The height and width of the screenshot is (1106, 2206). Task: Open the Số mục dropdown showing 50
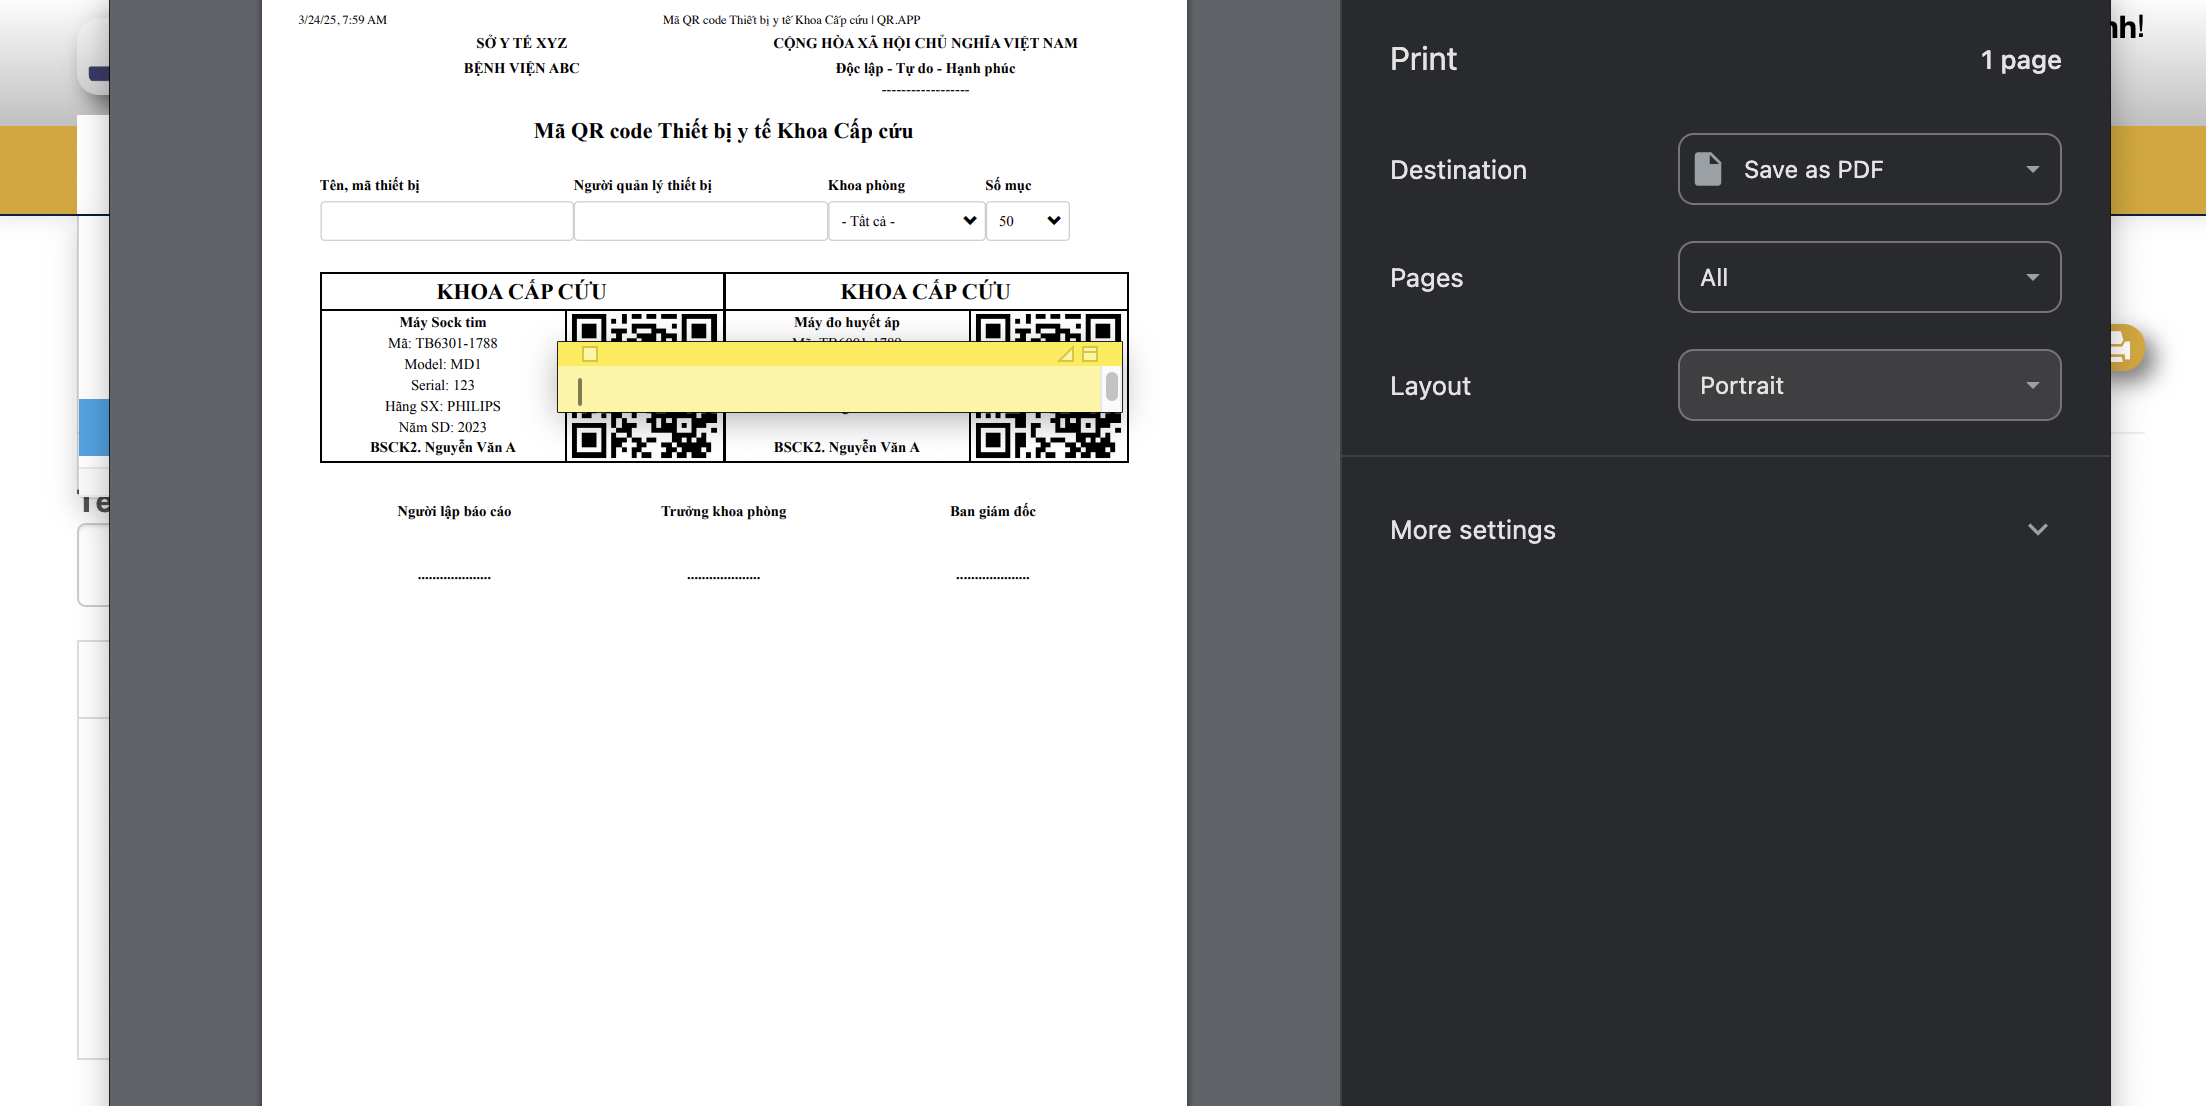coord(1027,221)
